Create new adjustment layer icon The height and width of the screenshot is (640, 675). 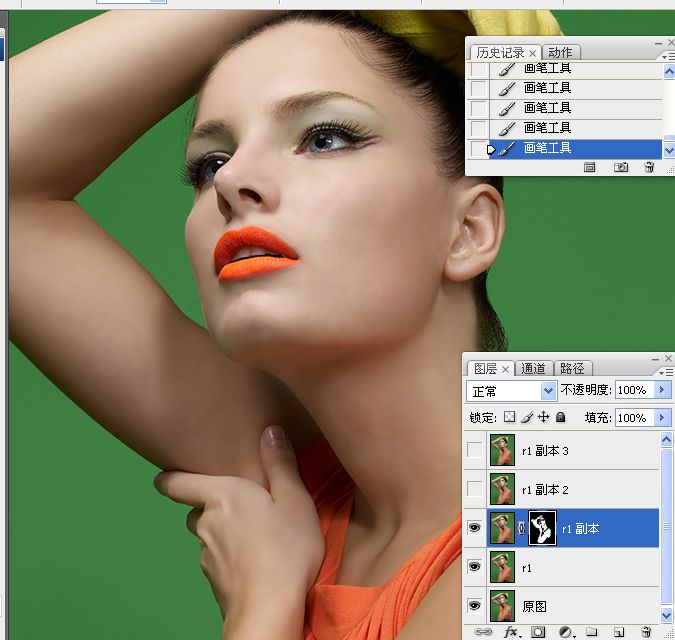click(x=565, y=632)
